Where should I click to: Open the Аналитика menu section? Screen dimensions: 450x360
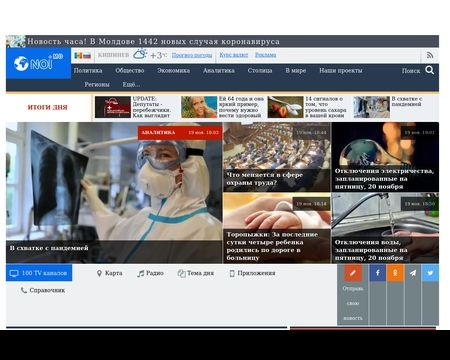tap(219, 70)
